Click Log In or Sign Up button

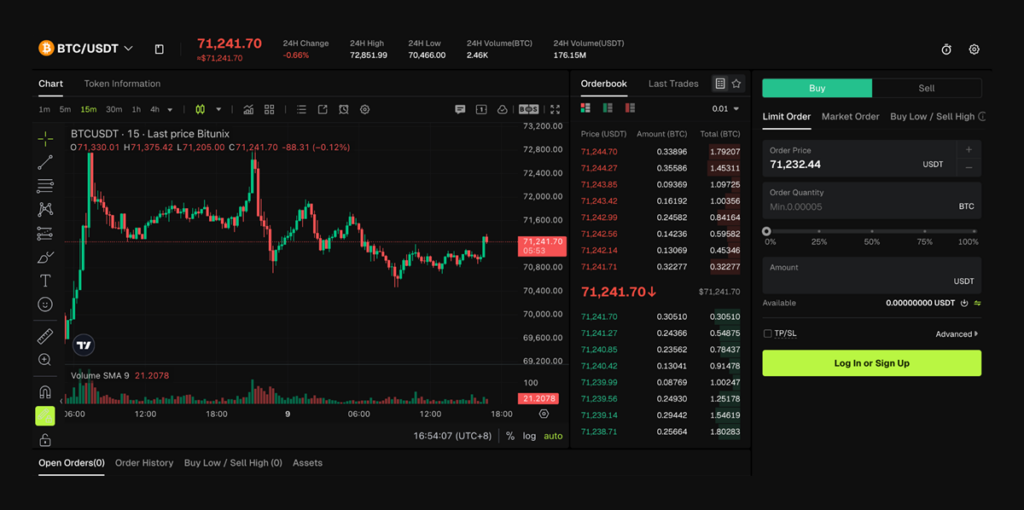click(872, 363)
